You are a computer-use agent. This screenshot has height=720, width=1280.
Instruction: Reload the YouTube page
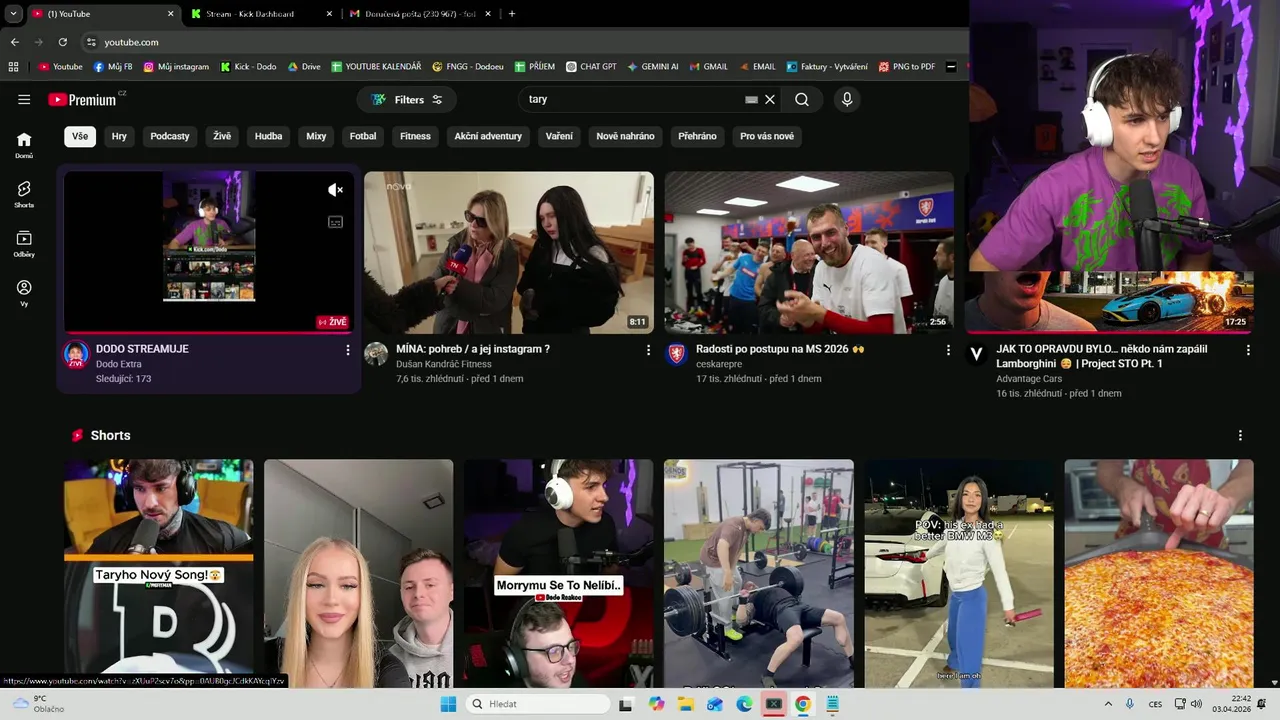click(x=62, y=42)
